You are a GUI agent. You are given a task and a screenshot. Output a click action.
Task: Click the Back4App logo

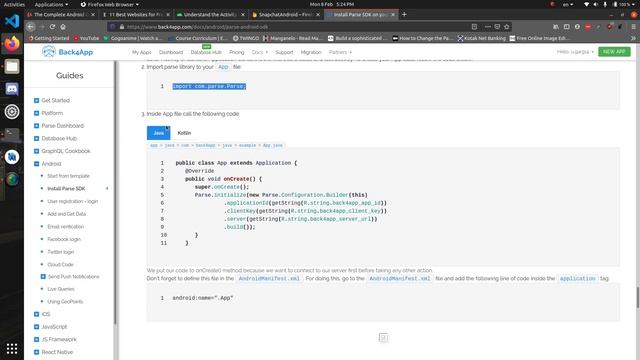[x=68, y=52]
